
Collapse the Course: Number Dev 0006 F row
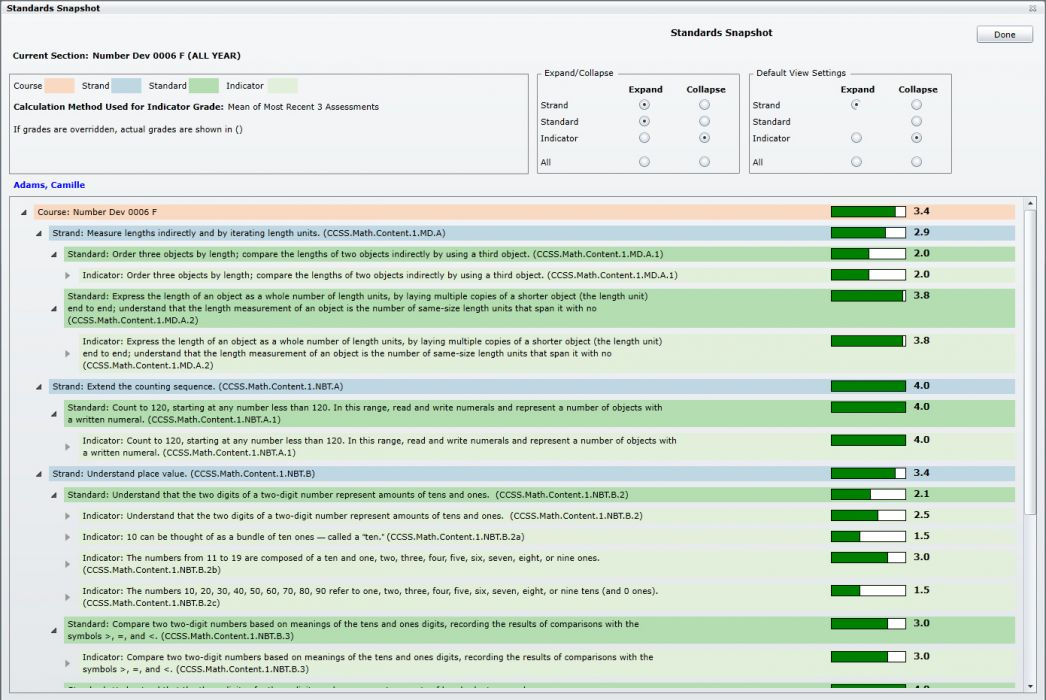(x=24, y=212)
